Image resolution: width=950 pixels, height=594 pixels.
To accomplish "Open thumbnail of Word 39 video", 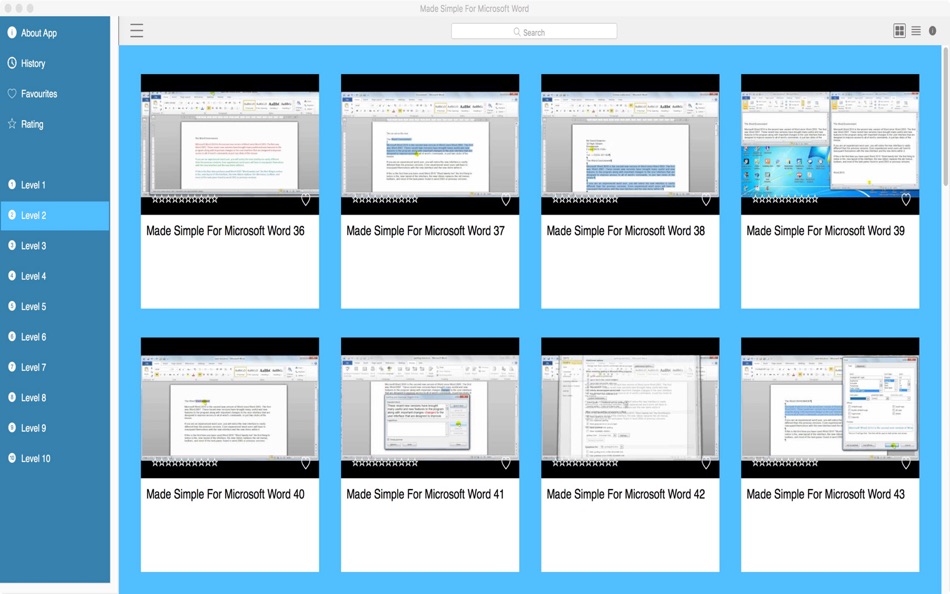I will [830, 144].
